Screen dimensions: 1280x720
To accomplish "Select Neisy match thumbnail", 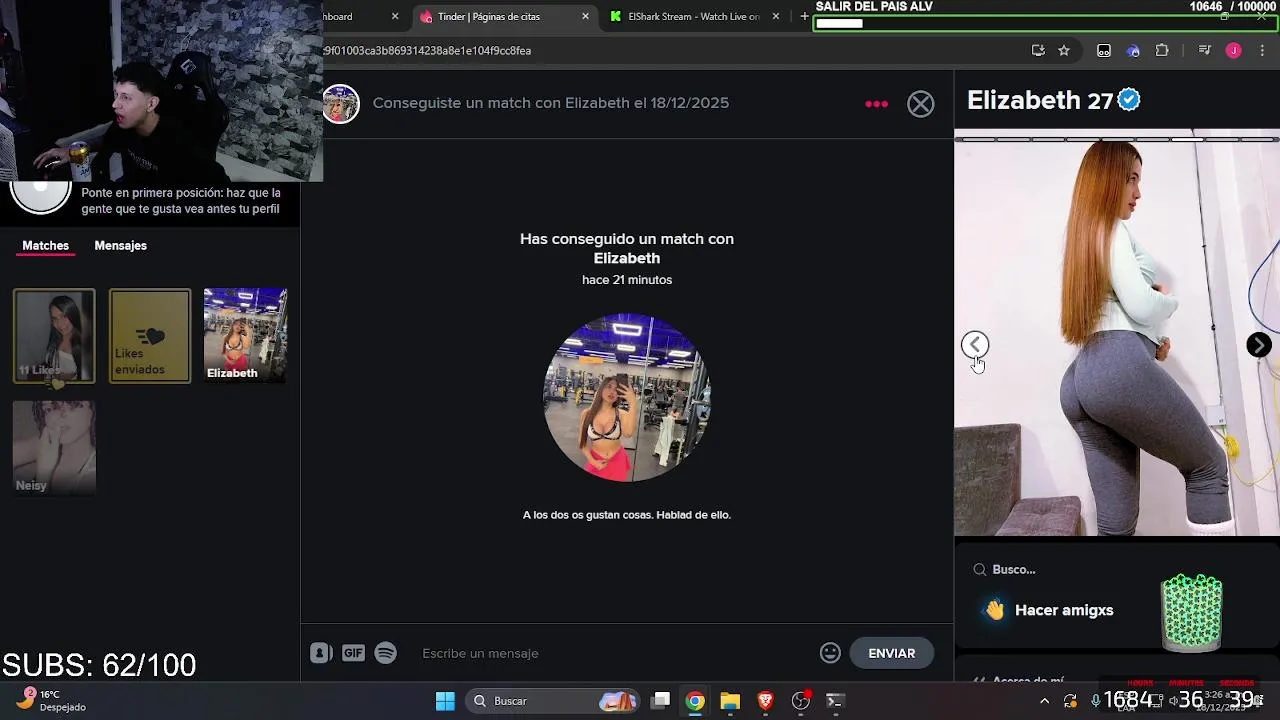I will 54,448.
